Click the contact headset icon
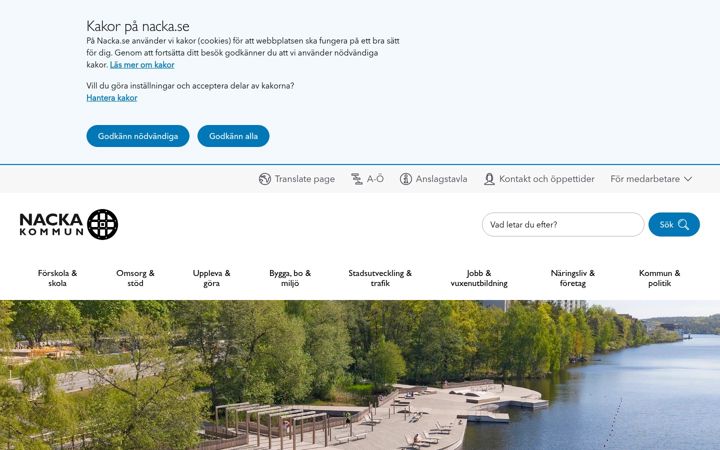Viewport: 720px width, 450px height. click(489, 179)
